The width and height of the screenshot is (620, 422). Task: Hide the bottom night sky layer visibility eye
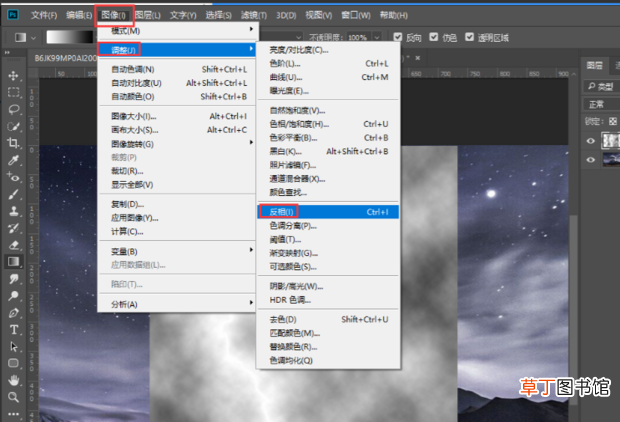tap(591, 160)
